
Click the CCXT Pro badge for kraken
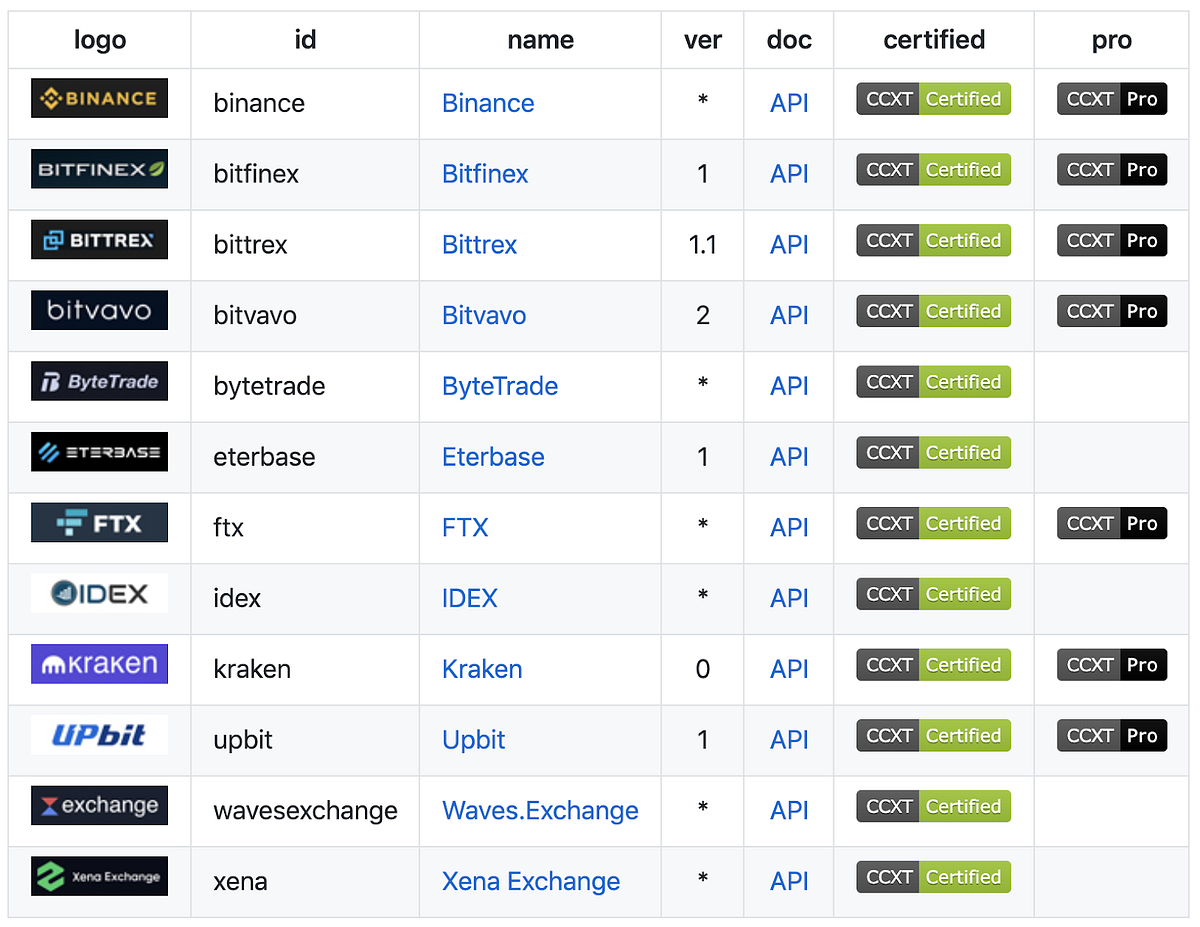pos(1112,663)
